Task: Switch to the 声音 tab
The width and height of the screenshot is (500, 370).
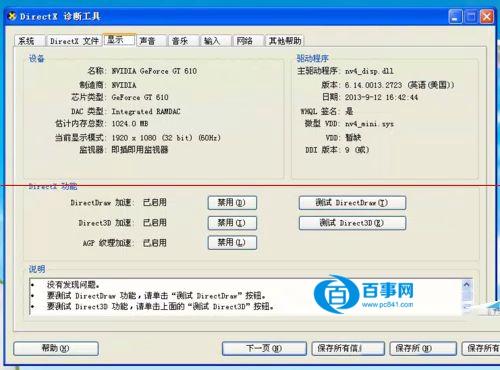Action: click(x=151, y=41)
